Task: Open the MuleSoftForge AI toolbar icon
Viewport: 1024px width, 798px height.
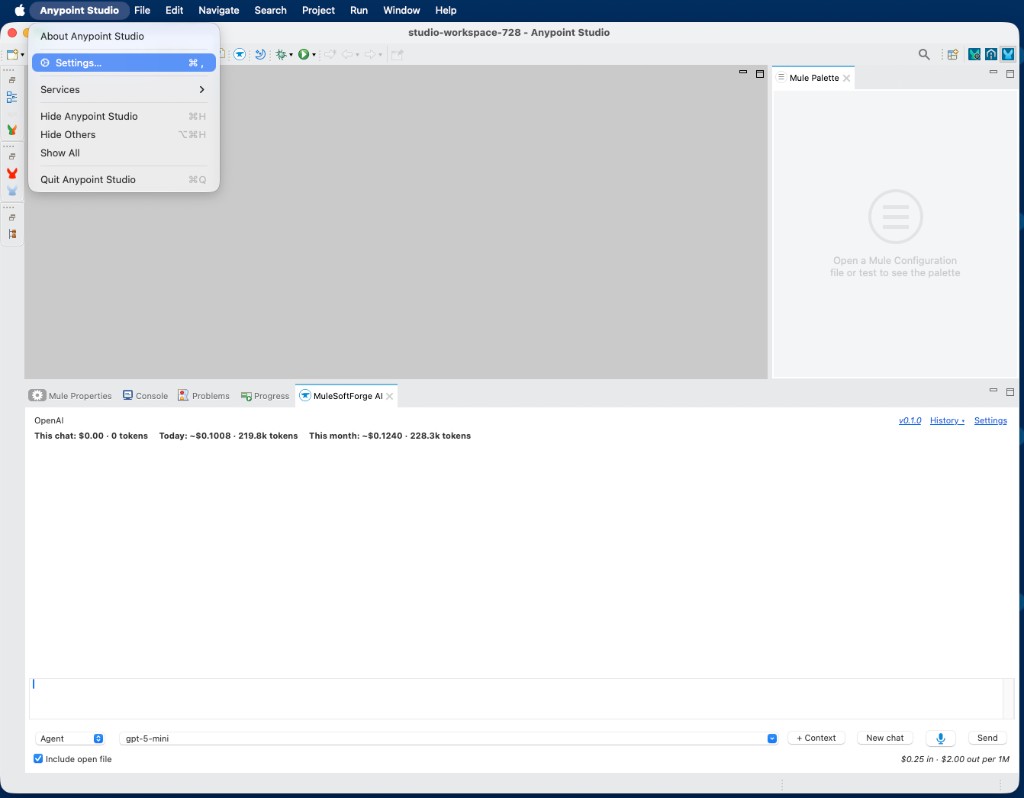Action: tap(240, 54)
